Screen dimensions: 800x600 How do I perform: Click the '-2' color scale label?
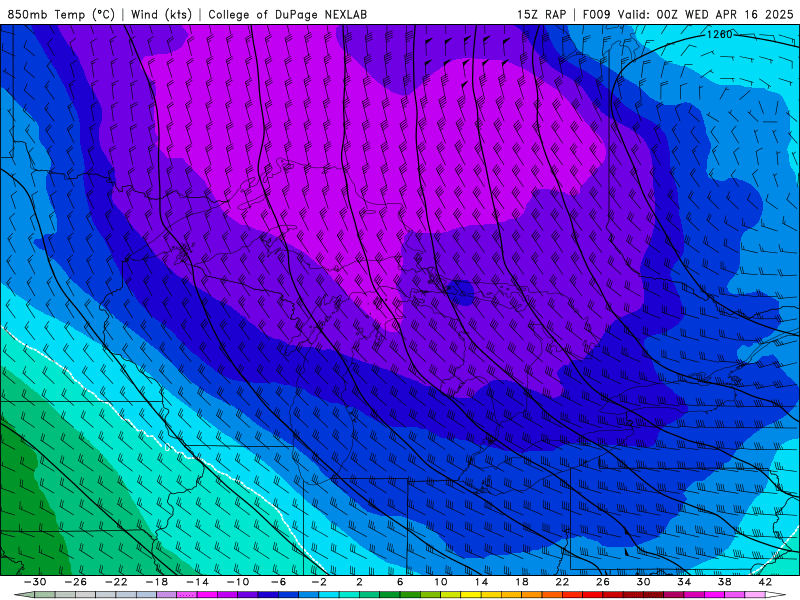pyautogui.click(x=319, y=582)
